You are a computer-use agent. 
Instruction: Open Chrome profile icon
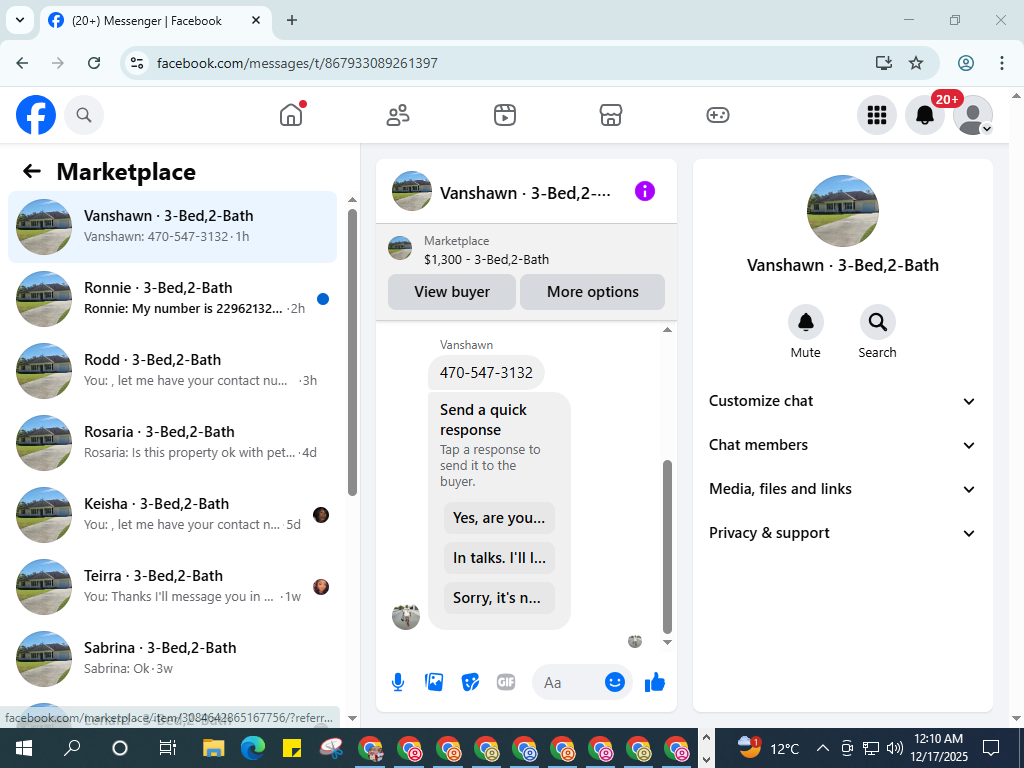(x=966, y=63)
